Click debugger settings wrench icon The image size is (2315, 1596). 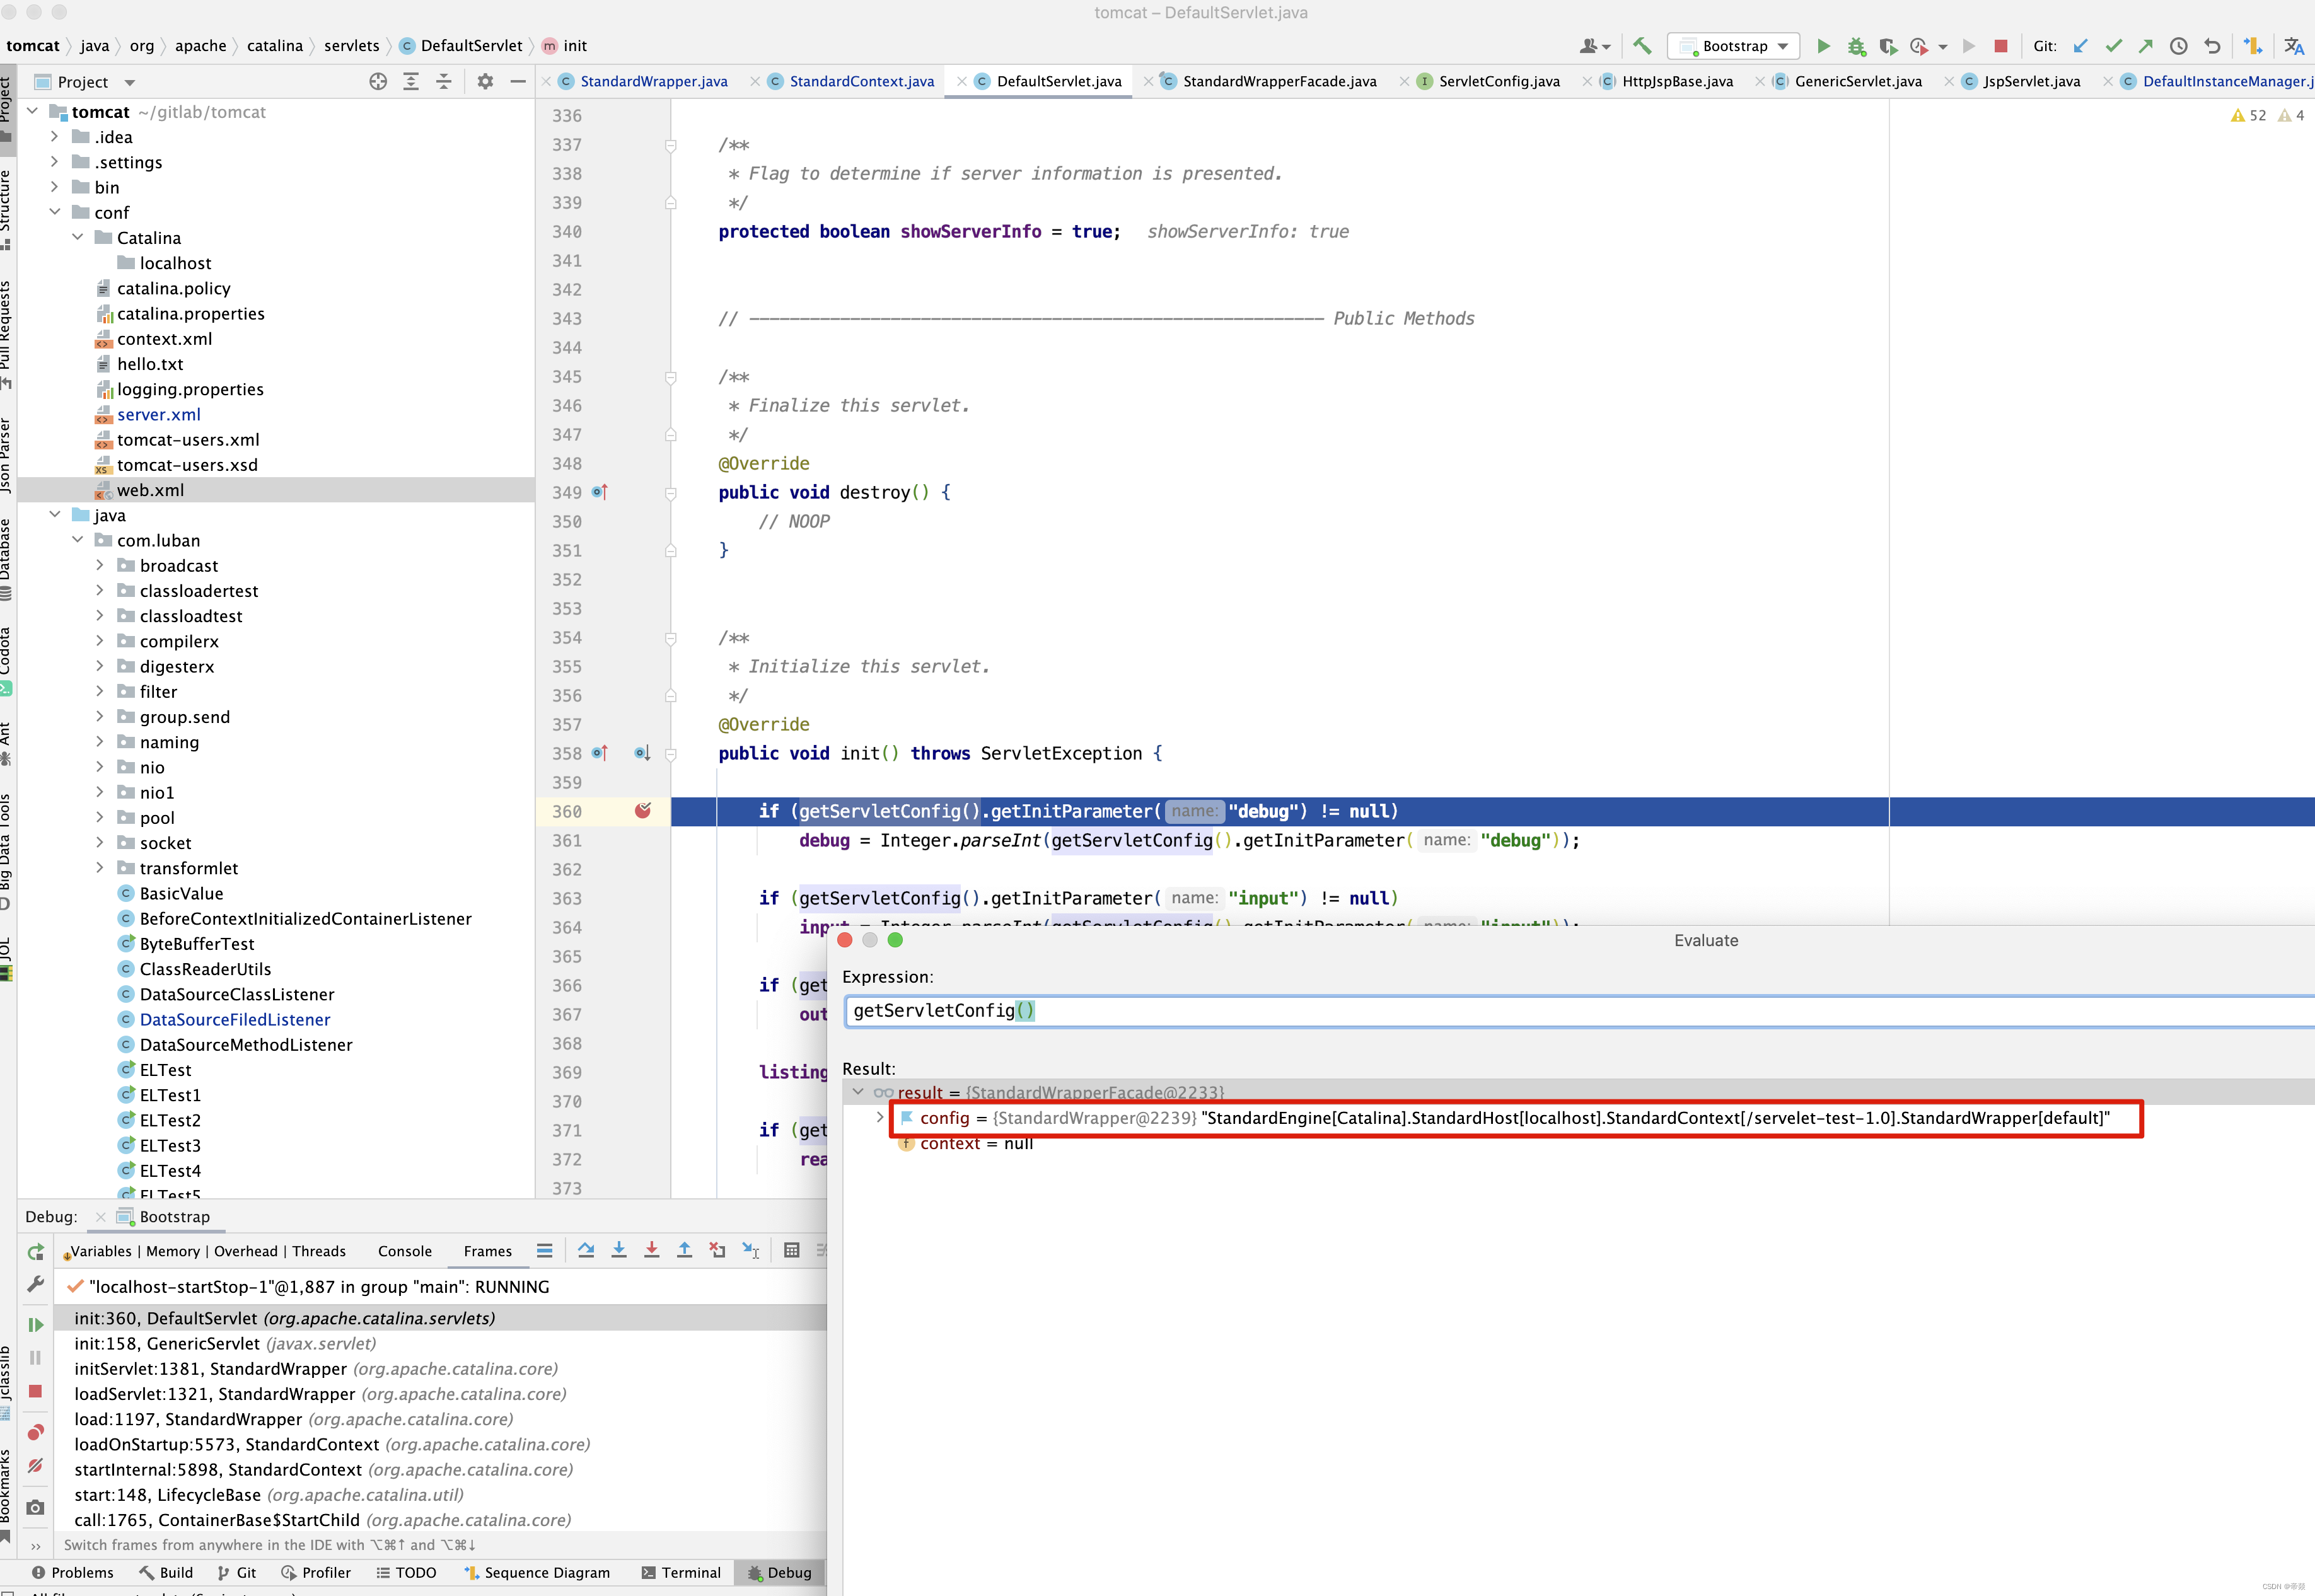35,1284
